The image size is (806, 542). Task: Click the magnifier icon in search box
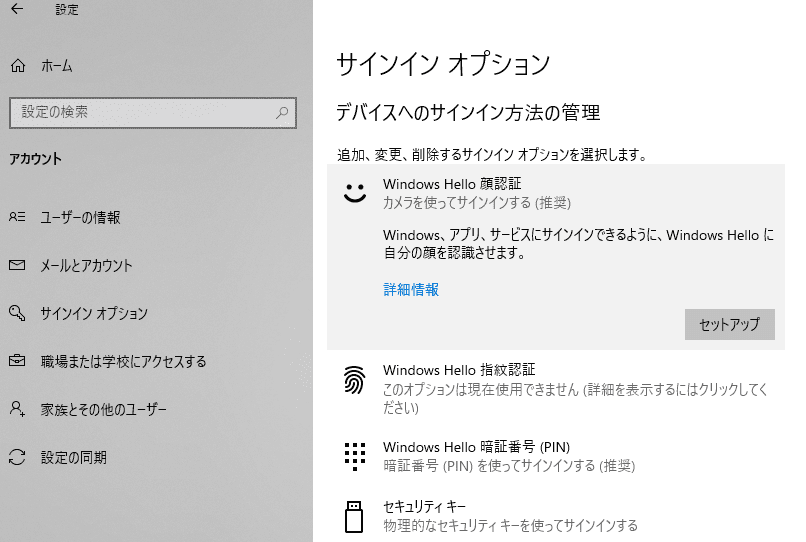[282, 113]
